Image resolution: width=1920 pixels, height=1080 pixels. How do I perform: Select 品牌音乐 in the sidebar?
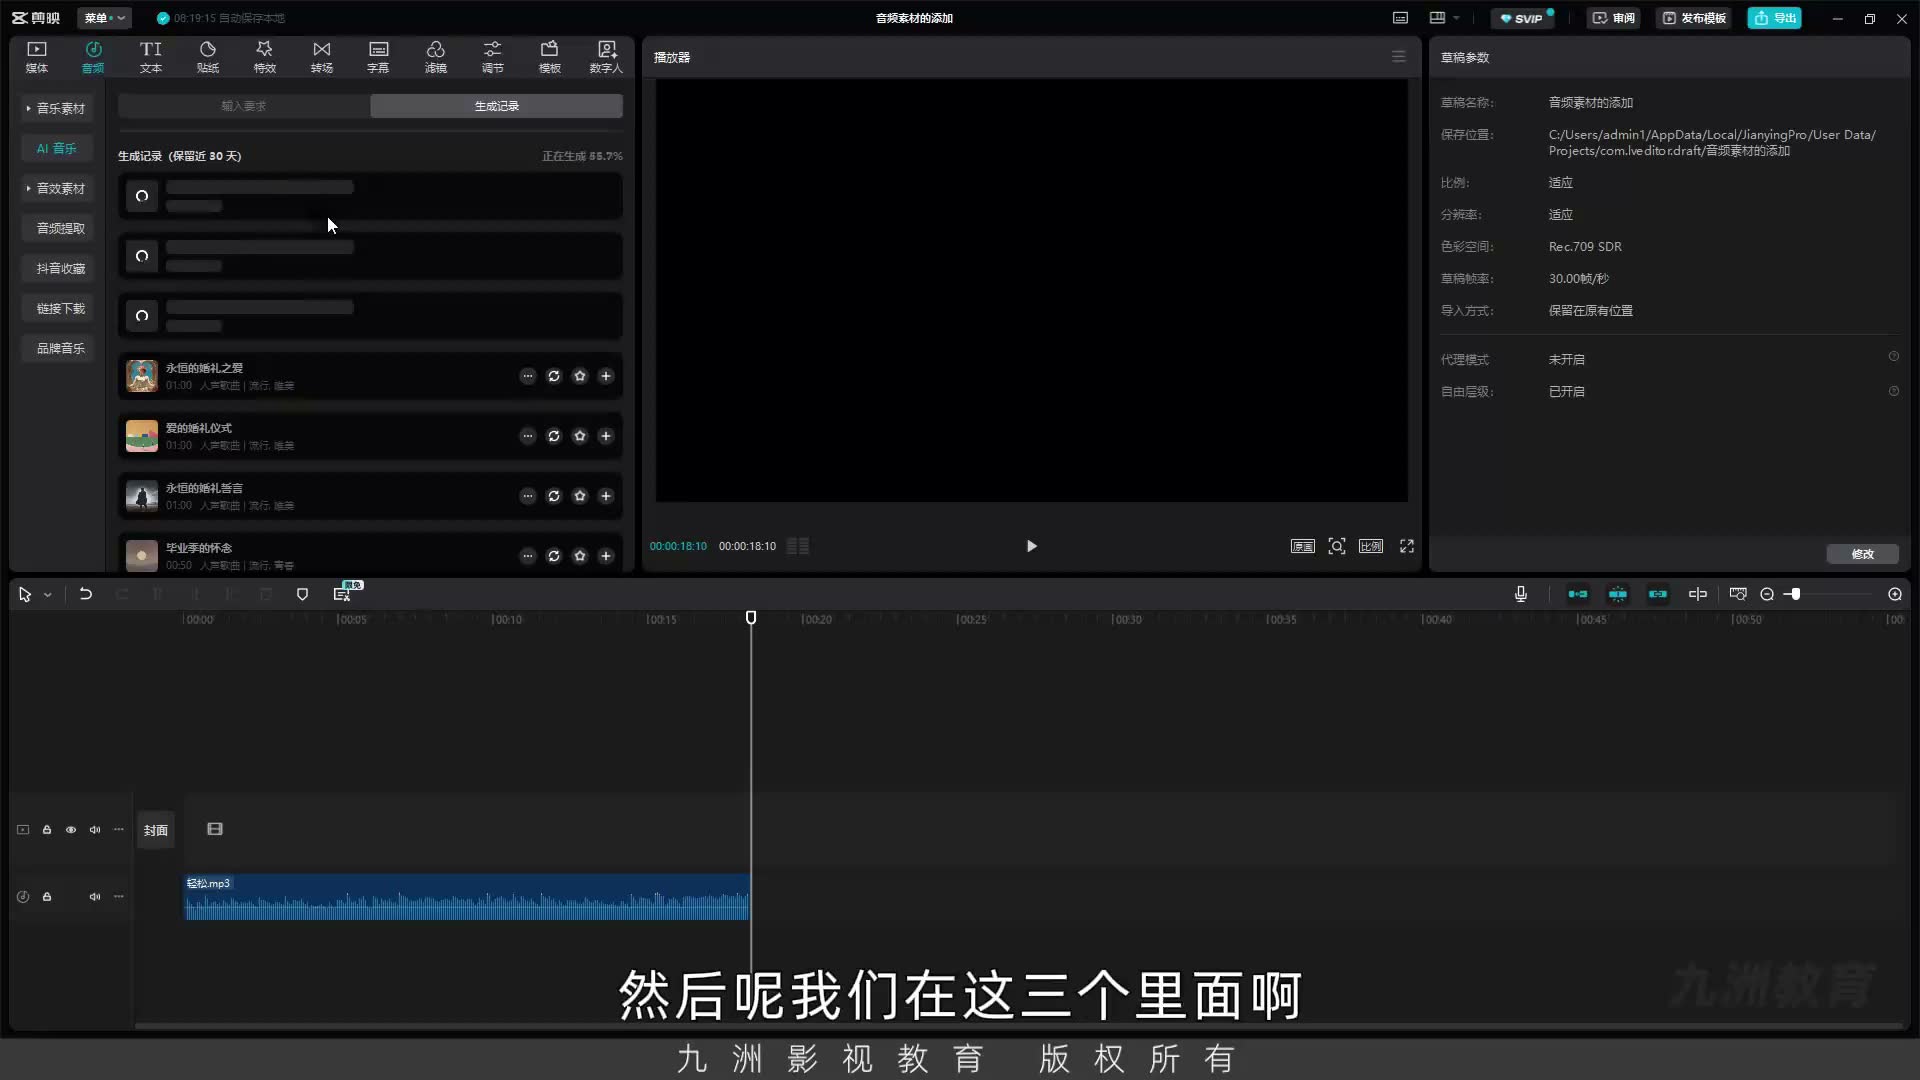[57, 348]
